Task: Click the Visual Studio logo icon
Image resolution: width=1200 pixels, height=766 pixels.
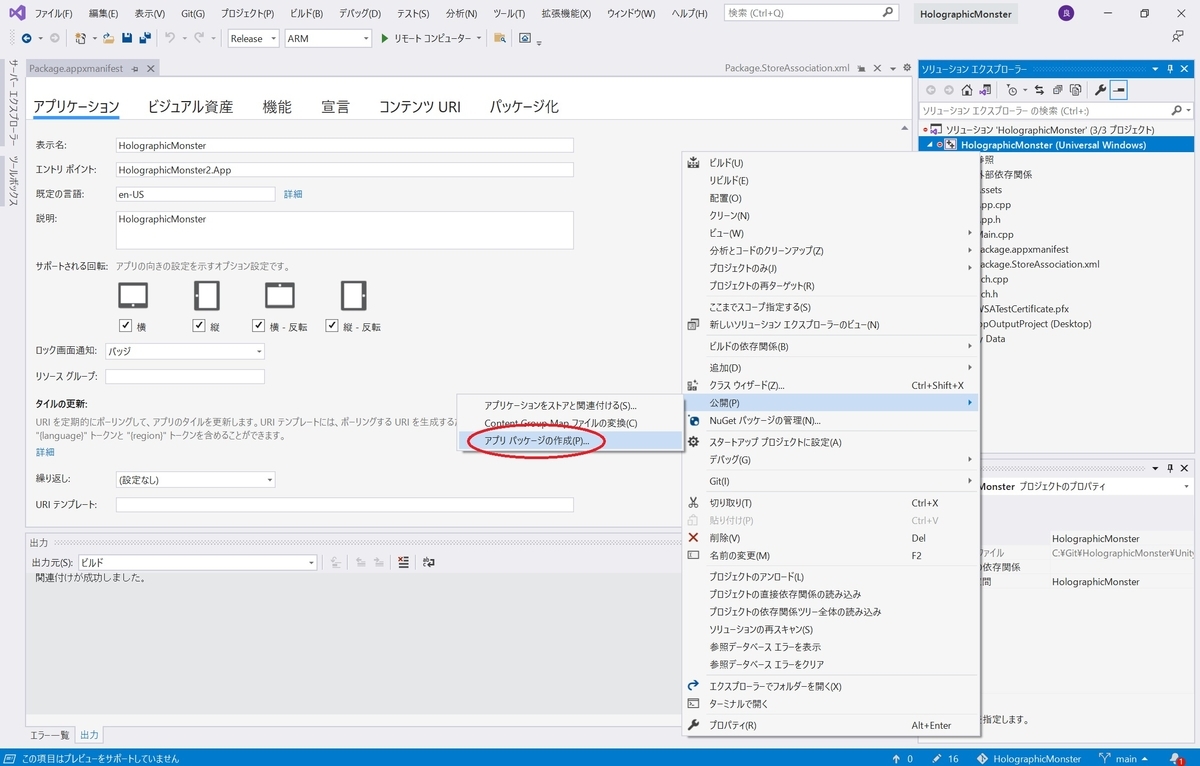Action: point(15,14)
